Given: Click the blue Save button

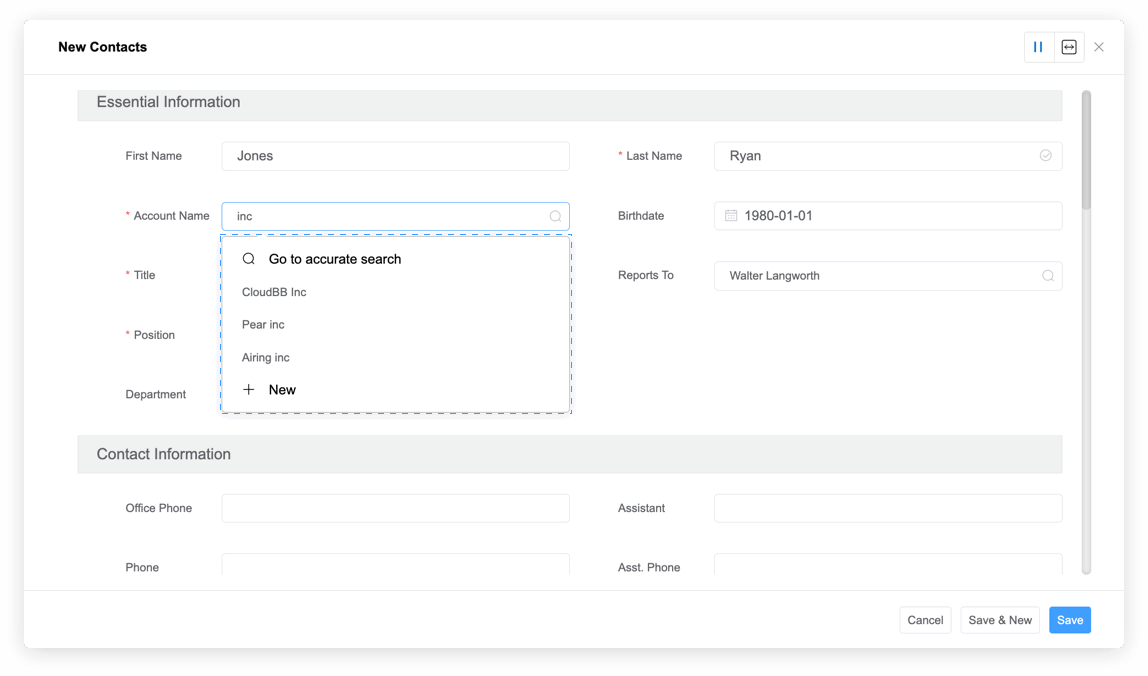Looking at the screenshot, I should coord(1069,620).
